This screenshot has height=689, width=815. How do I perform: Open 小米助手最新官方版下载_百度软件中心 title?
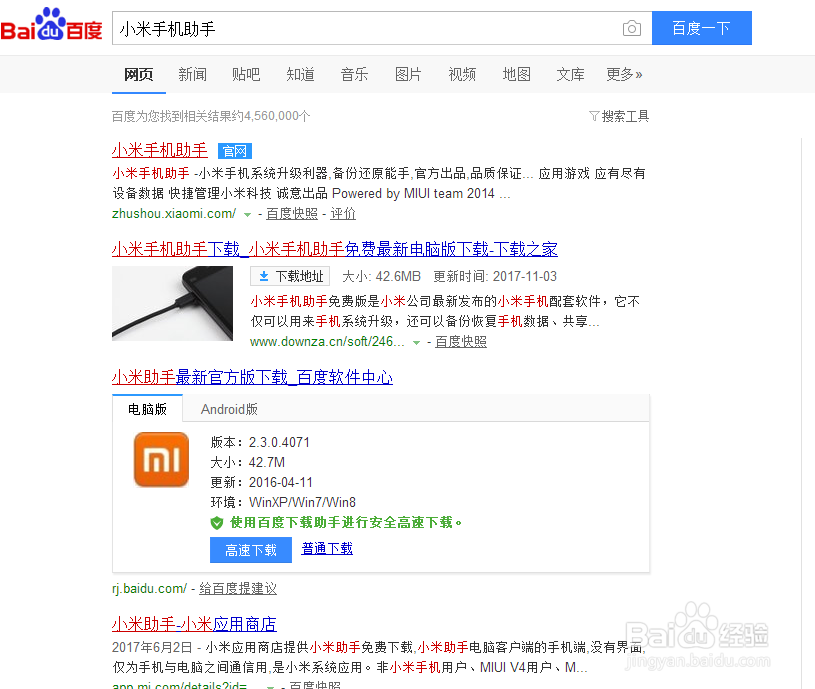pos(252,377)
